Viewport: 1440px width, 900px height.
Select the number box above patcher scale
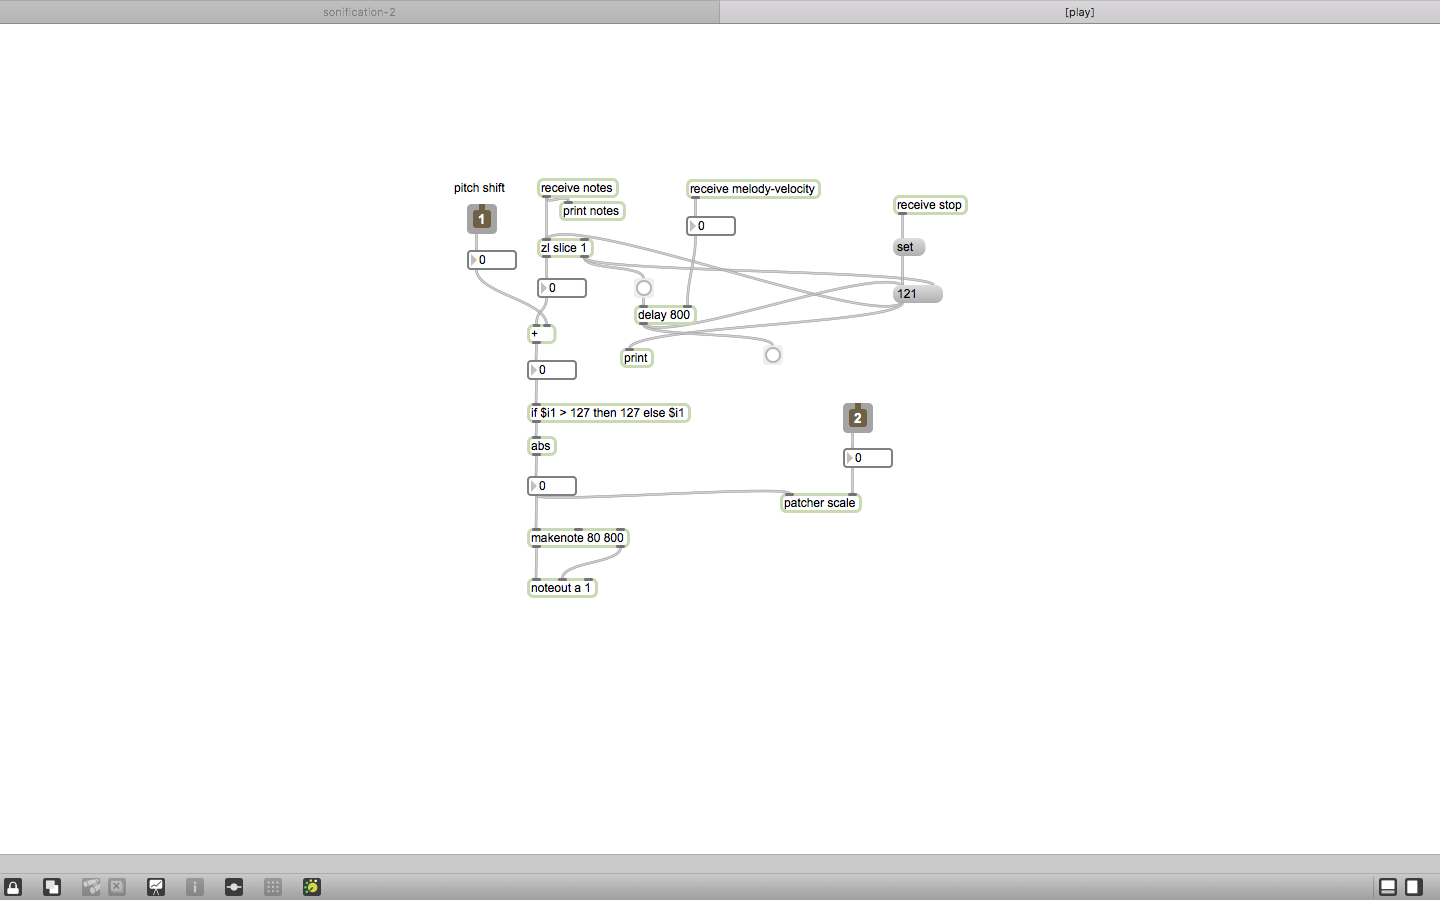point(868,458)
